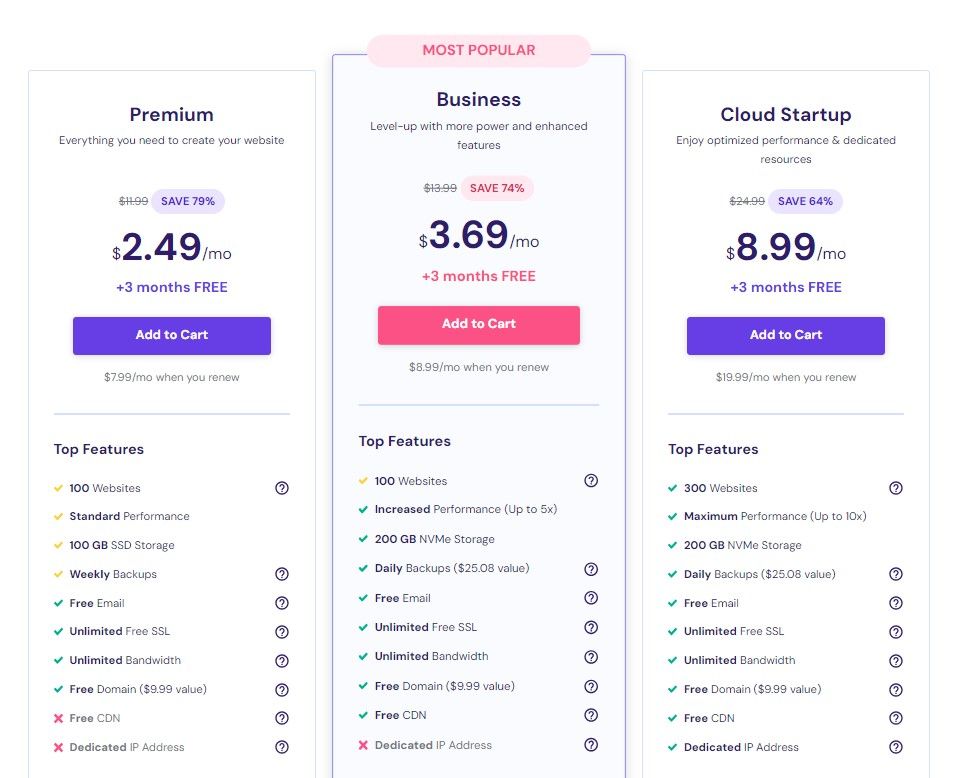Click the help icon beside Business Free Domain
The width and height of the screenshot is (959, 778).
(591, 686)
